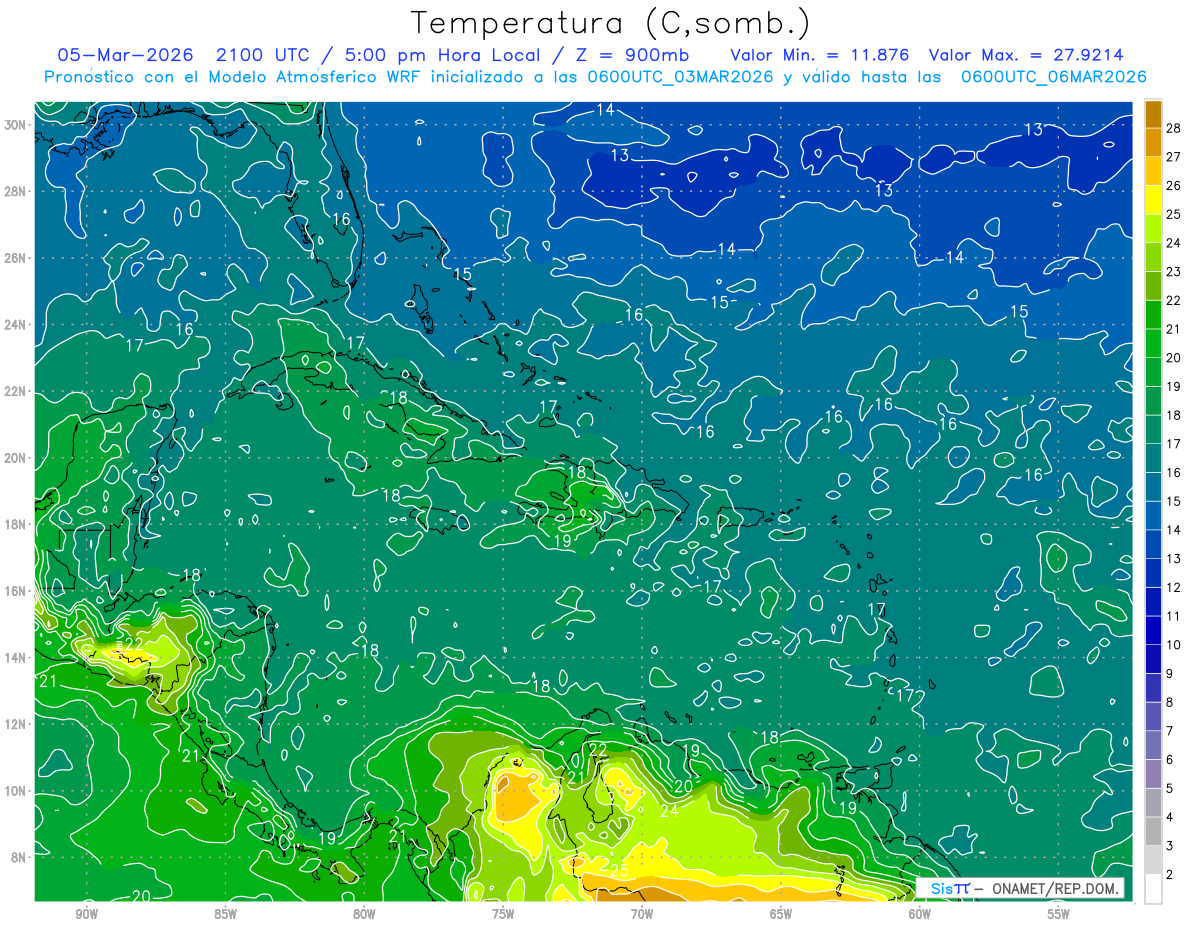The image size is (1200, 927).
Task: Click legend scale value '2'
Action: point(1170,875)
